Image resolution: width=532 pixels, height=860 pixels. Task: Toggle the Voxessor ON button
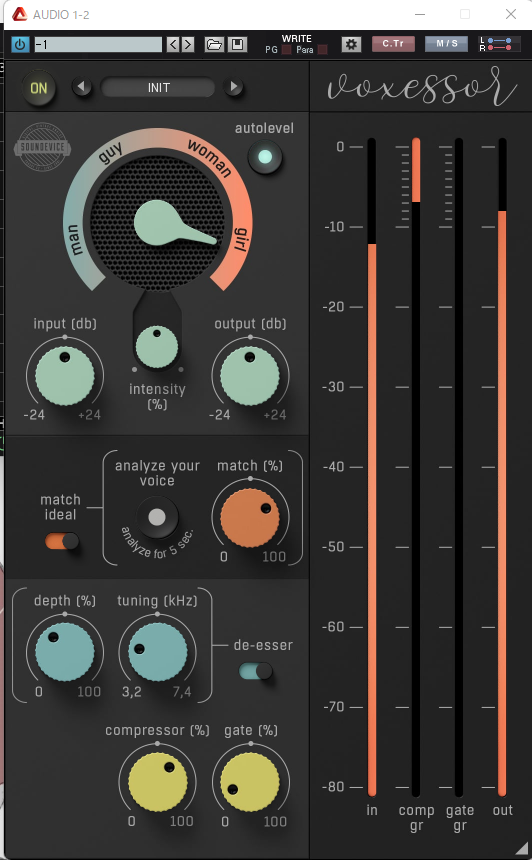[x=38, y=88]
